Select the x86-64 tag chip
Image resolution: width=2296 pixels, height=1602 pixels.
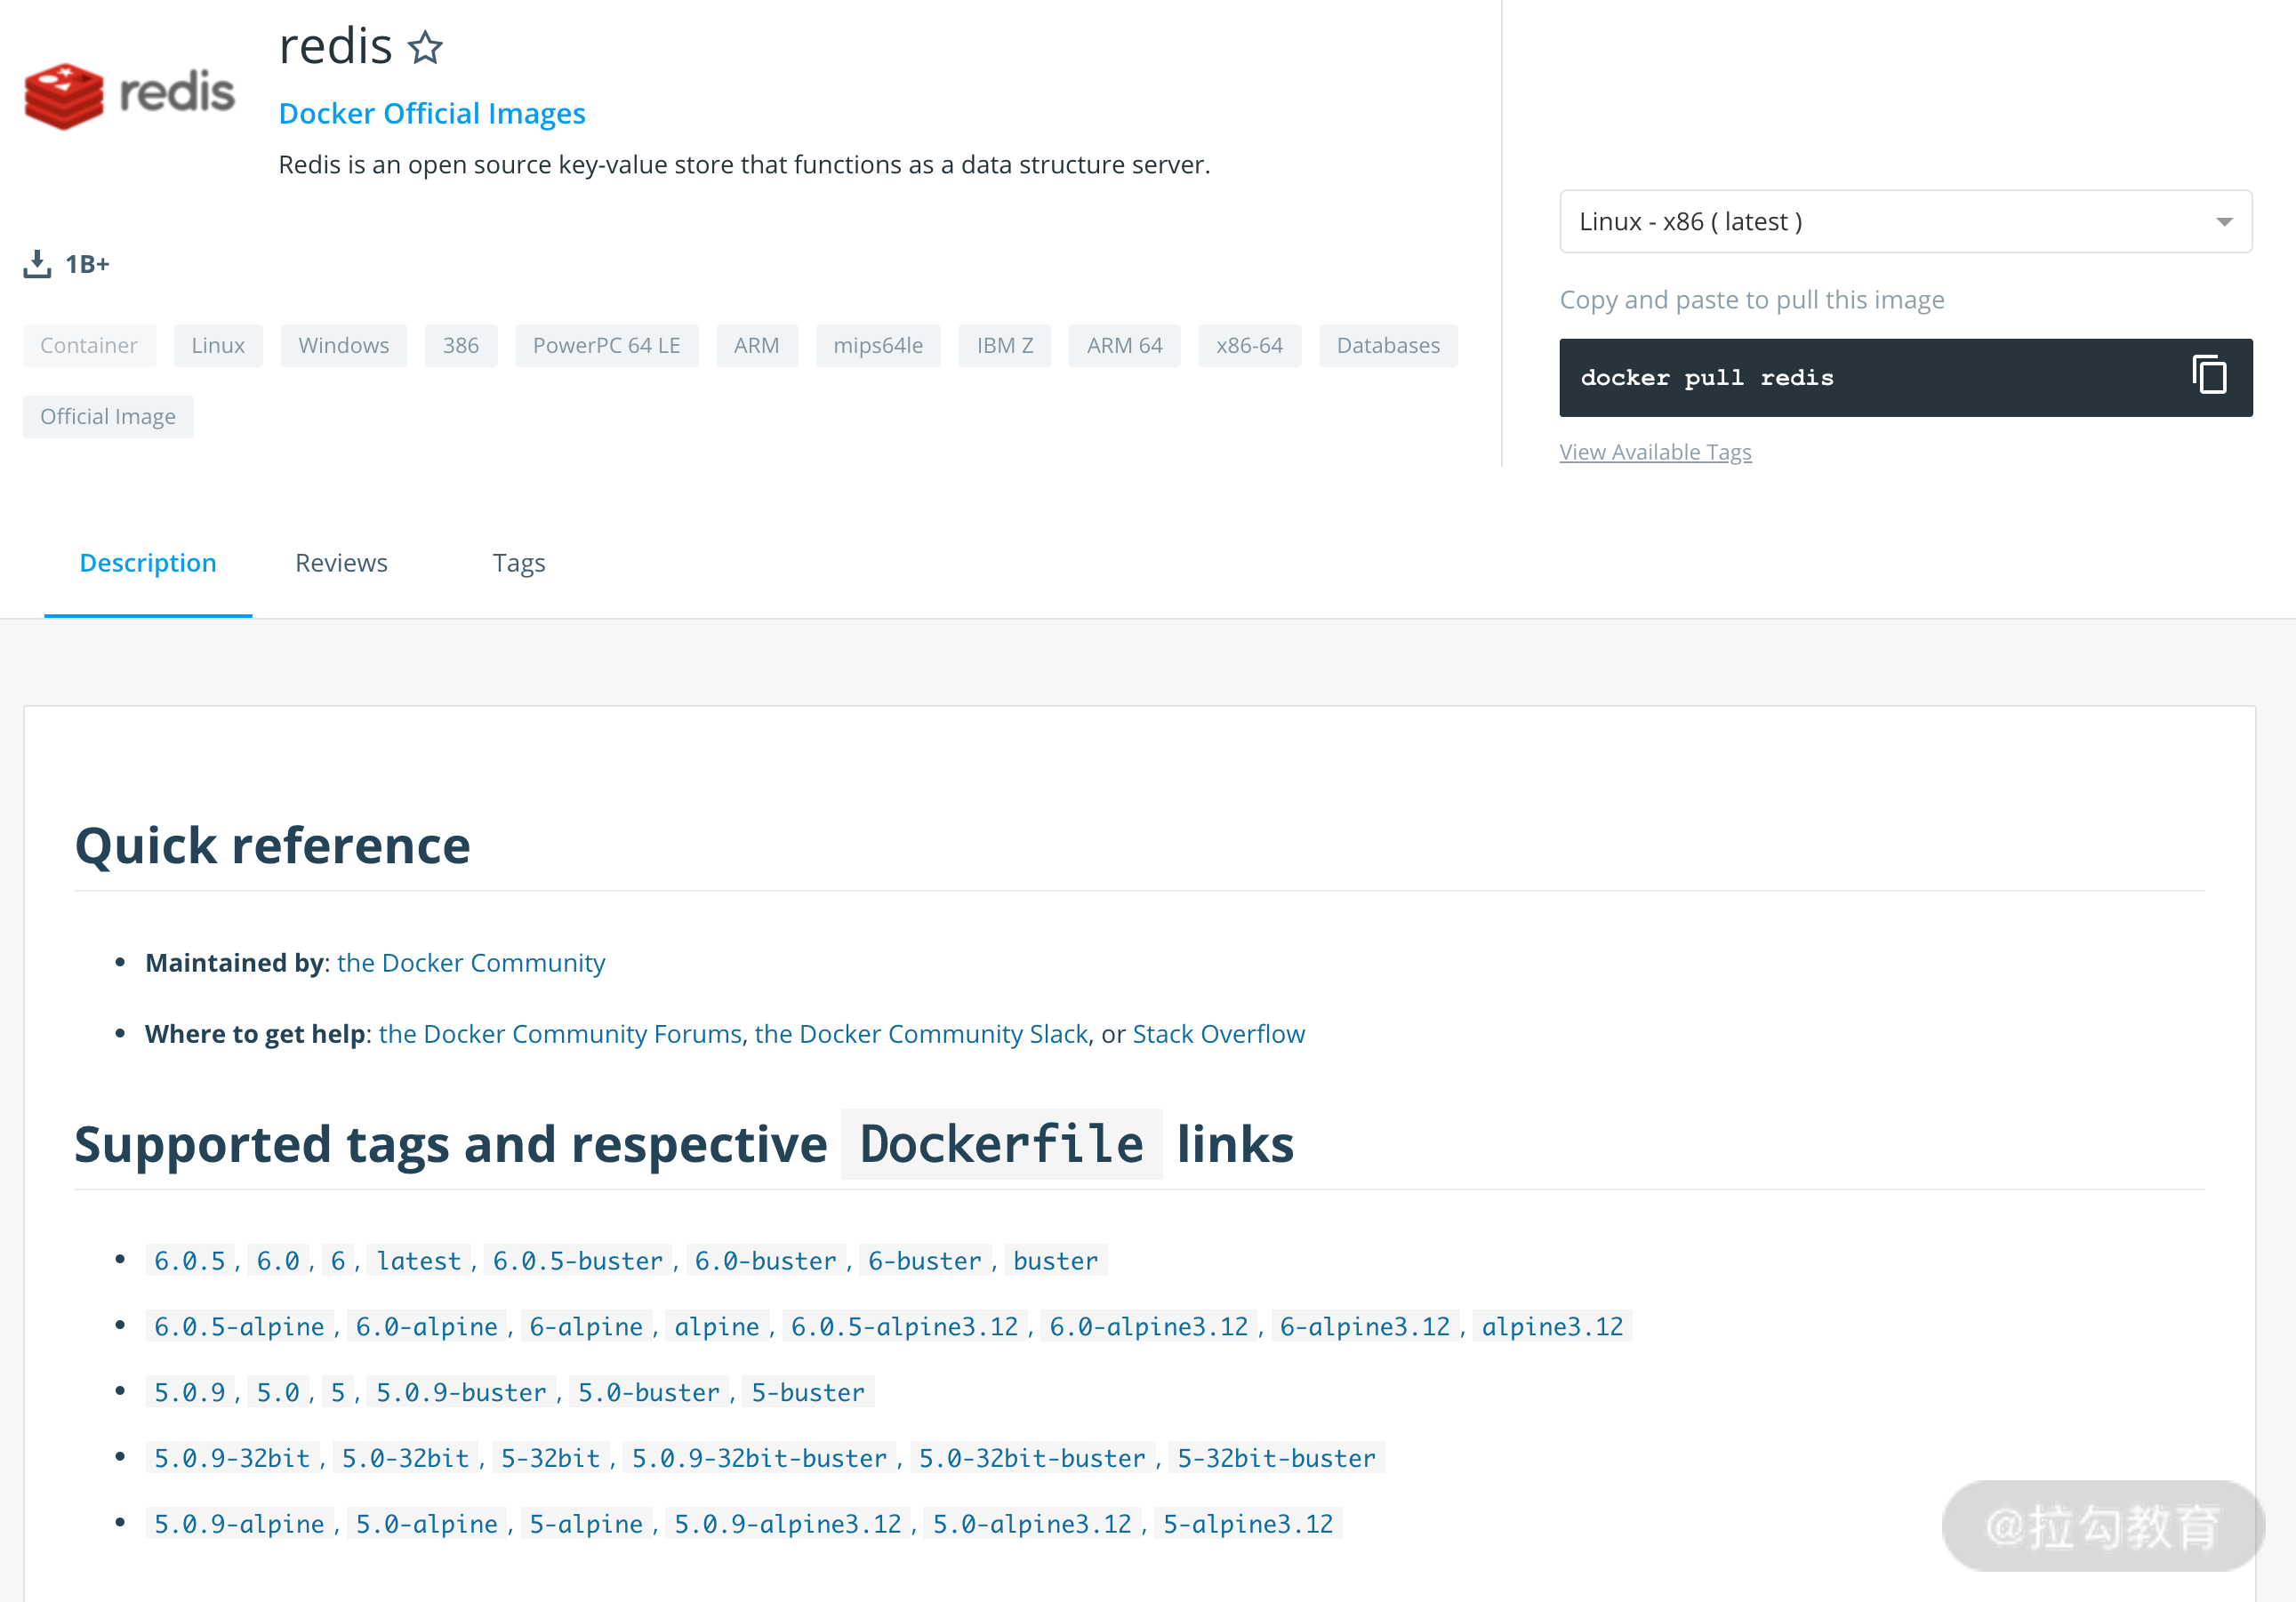click(1249, 345)
